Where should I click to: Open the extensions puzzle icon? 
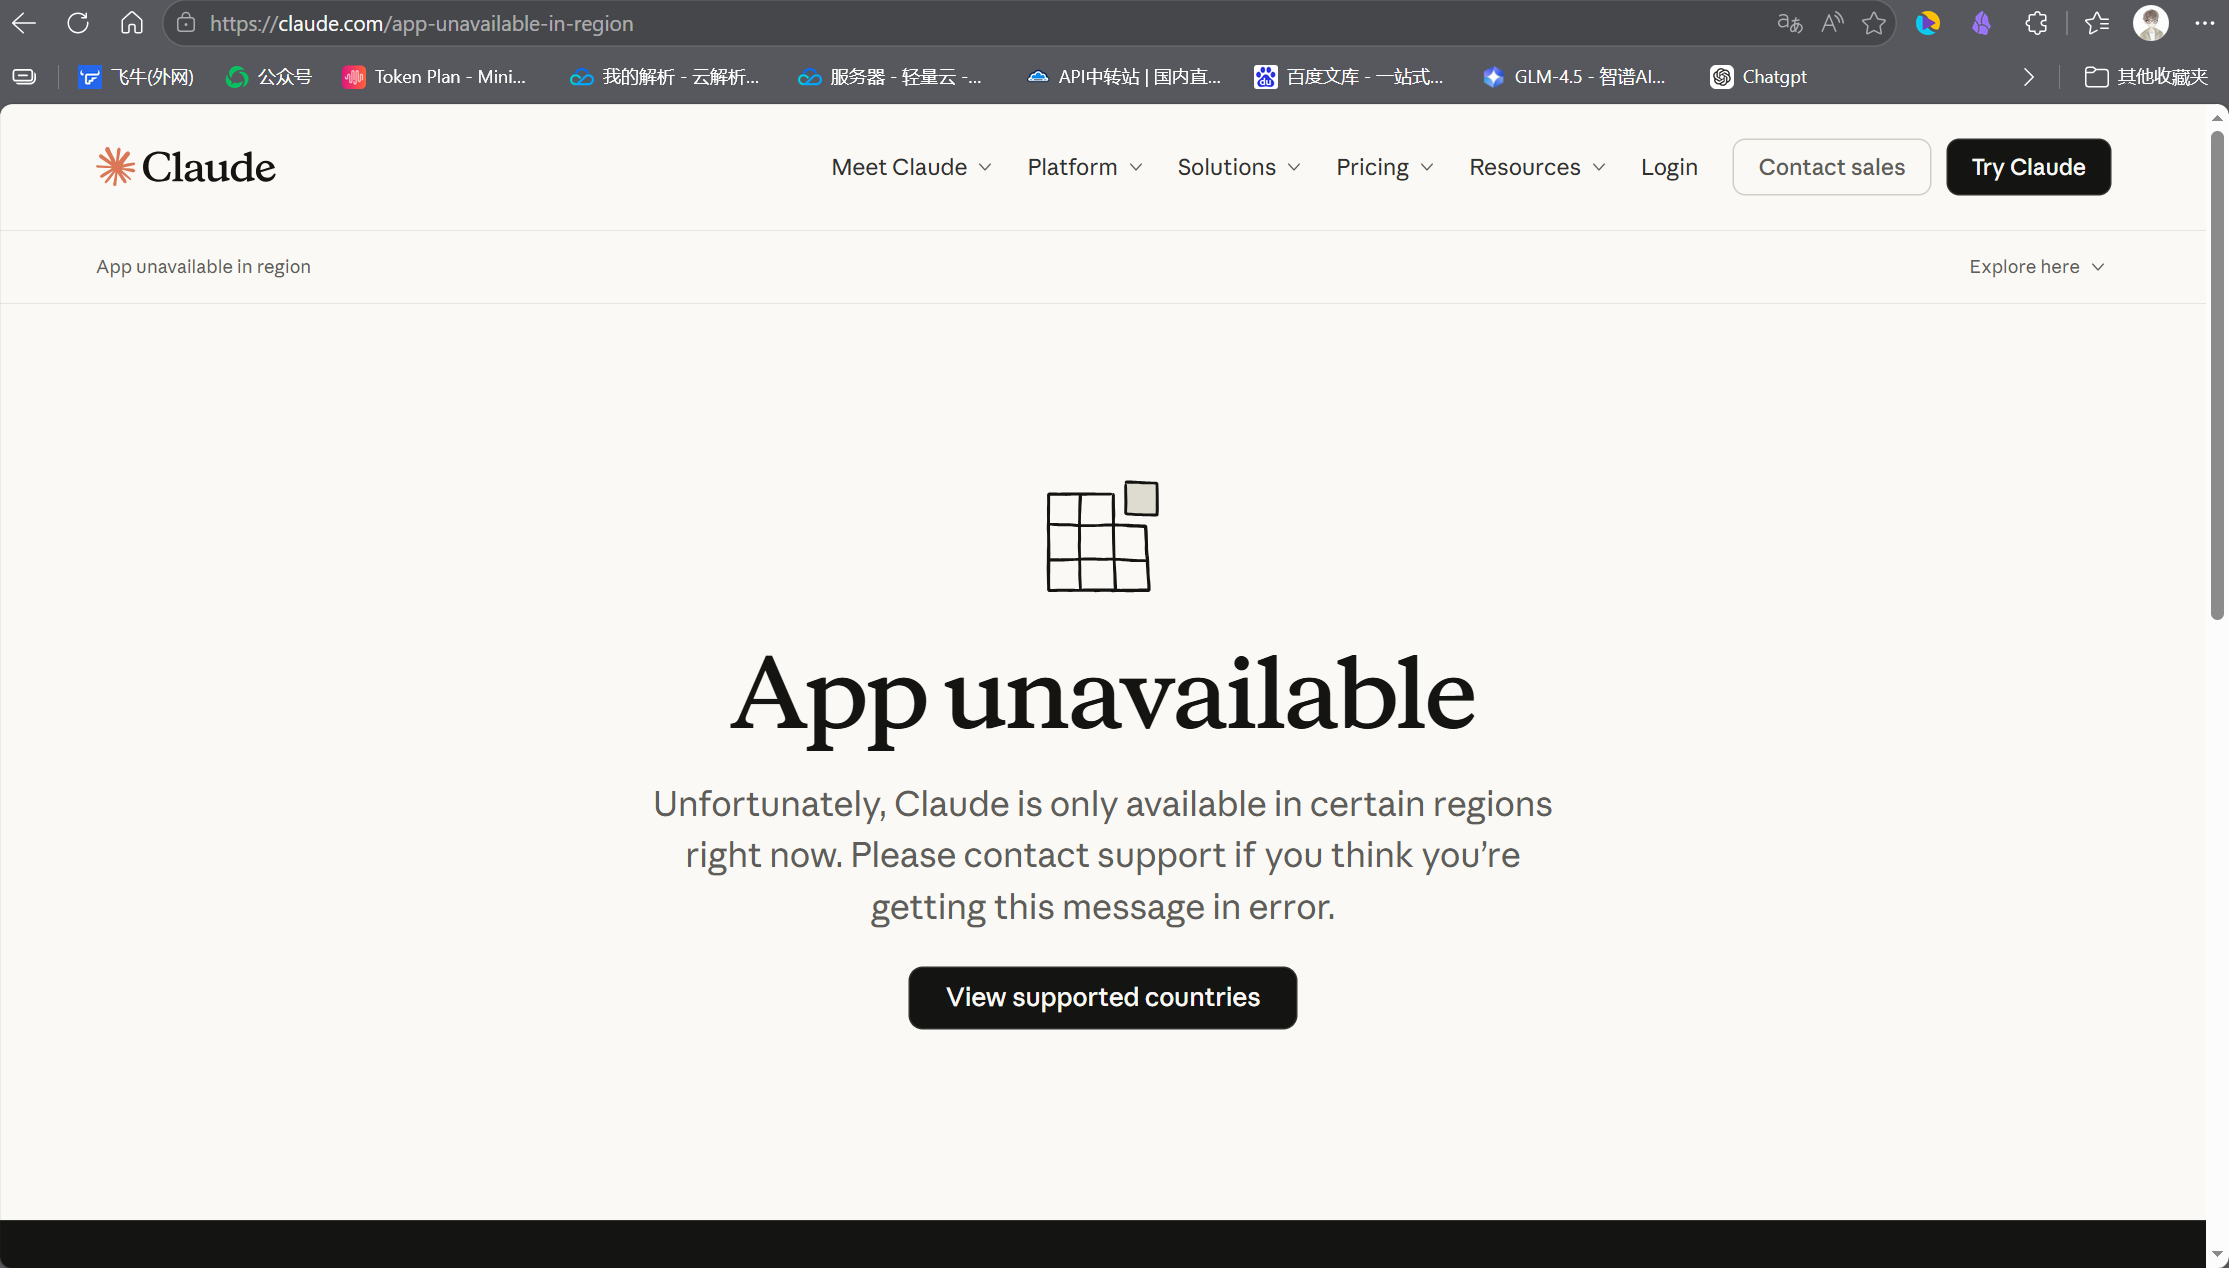click(x=2036, y=23)
